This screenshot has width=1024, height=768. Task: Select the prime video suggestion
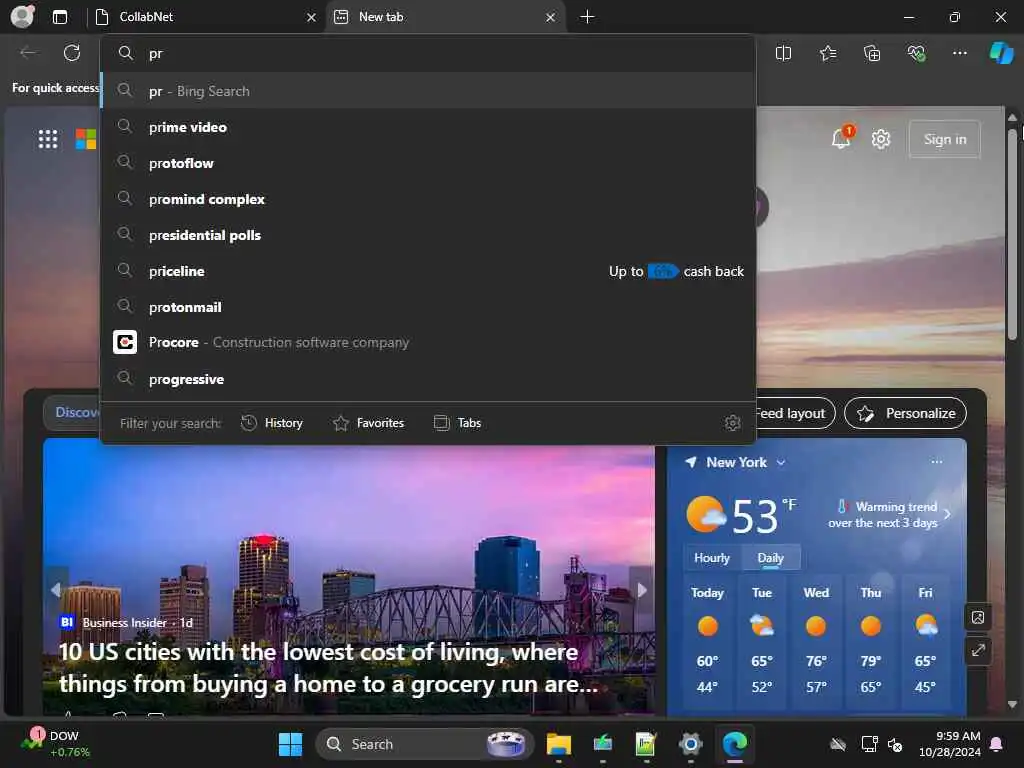click(x=428, y=127)
